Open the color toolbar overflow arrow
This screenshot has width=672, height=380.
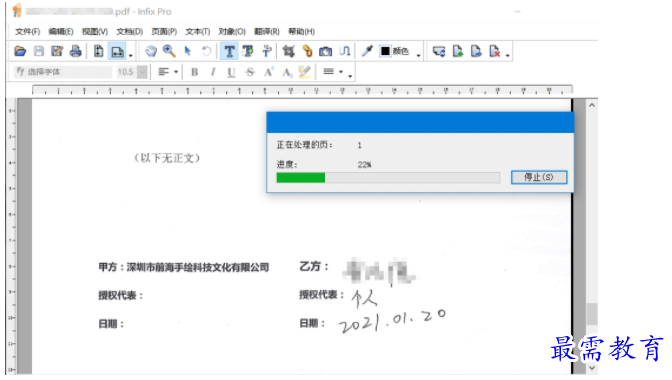tap(418, 55)
